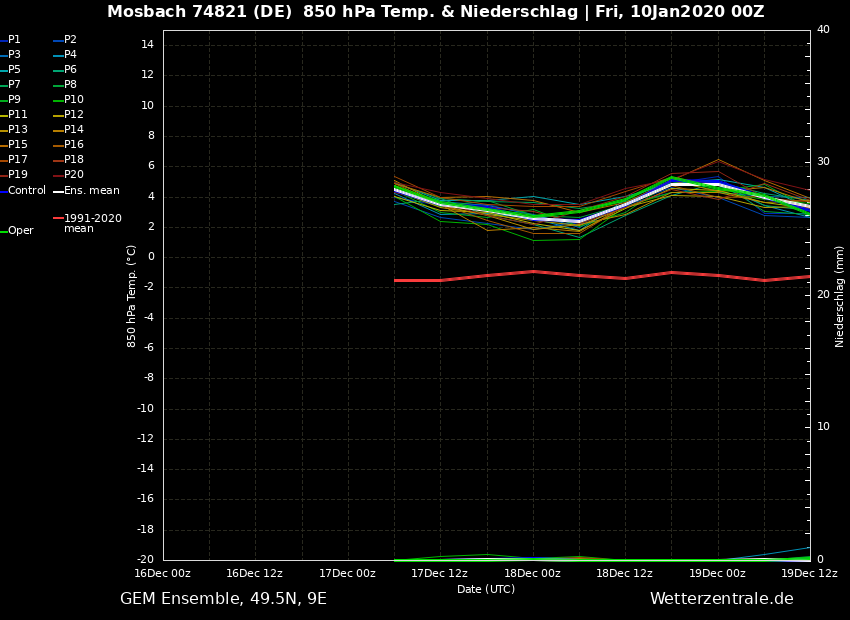Click the P1 legend entry
850x620 pixels.
coord(14,40)
